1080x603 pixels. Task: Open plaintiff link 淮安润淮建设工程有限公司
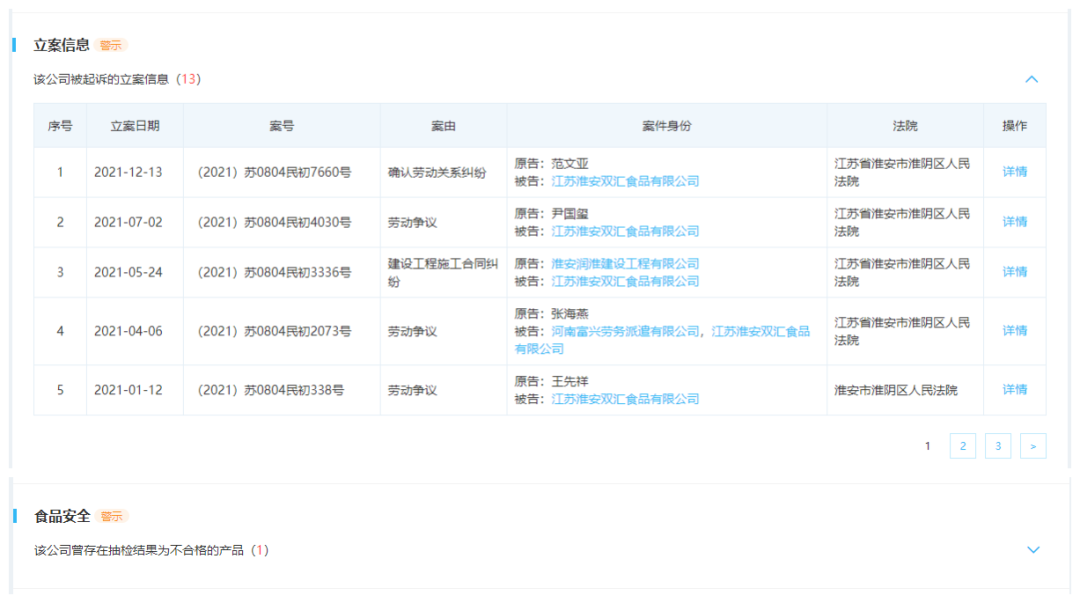(x=625, y=264)
